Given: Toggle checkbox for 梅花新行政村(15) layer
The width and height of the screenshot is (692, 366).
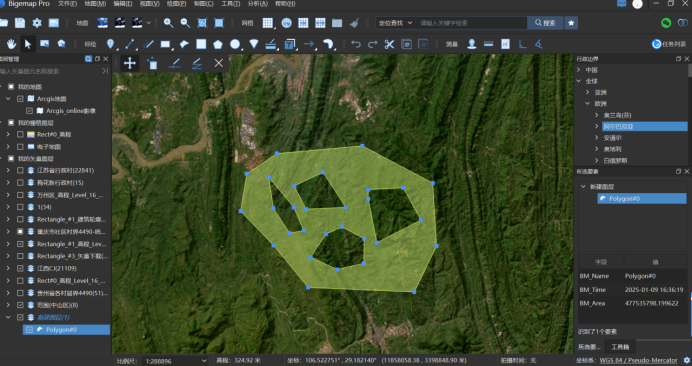Looking at the screenshot, I should click(x=20, y=182).
